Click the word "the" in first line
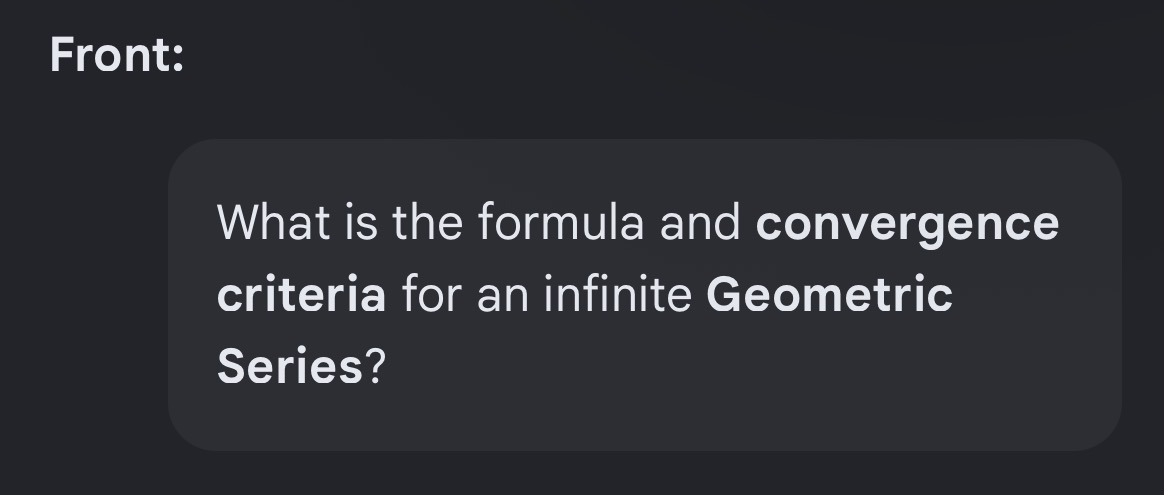1164x495 pixels. (x=428, y=223)
